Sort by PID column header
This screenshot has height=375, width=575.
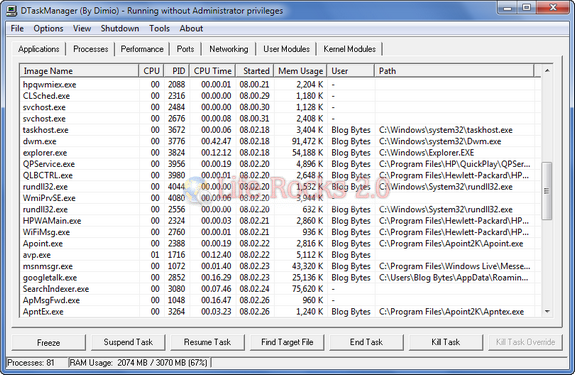pos(177,71)
